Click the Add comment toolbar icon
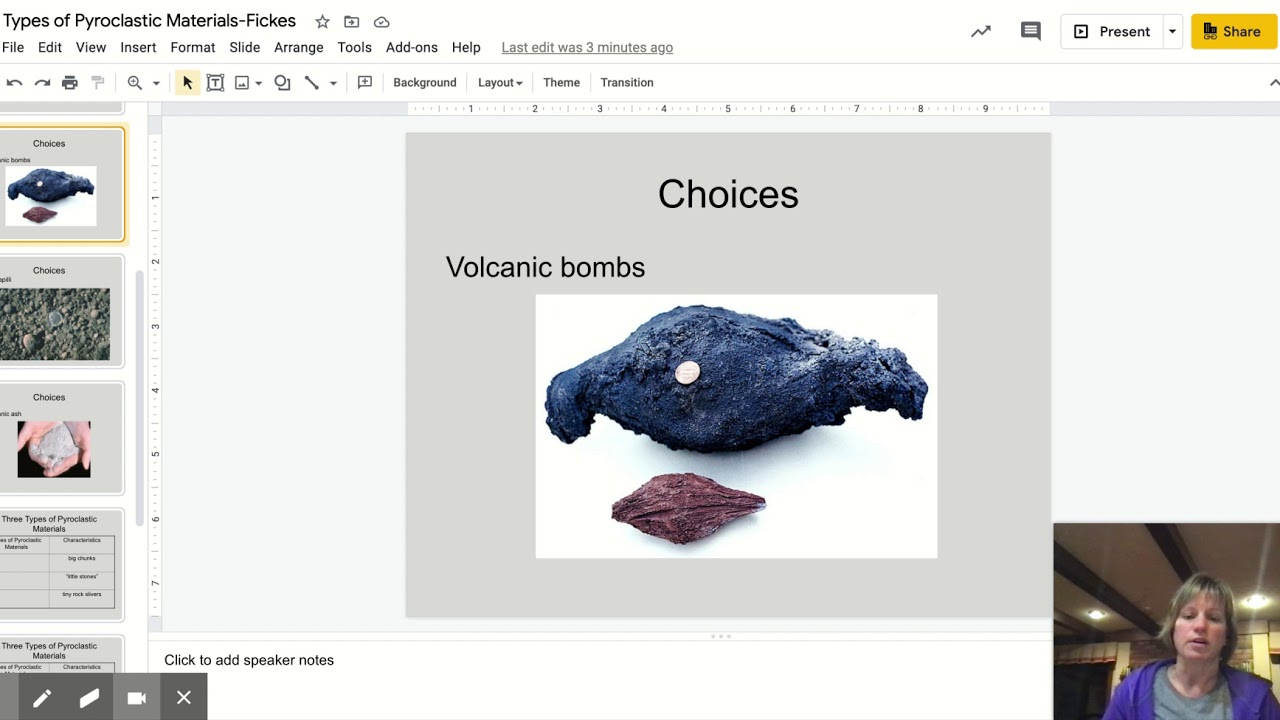Image resolution: width=1280 pixels, height=720 pixels. (365, 83)
